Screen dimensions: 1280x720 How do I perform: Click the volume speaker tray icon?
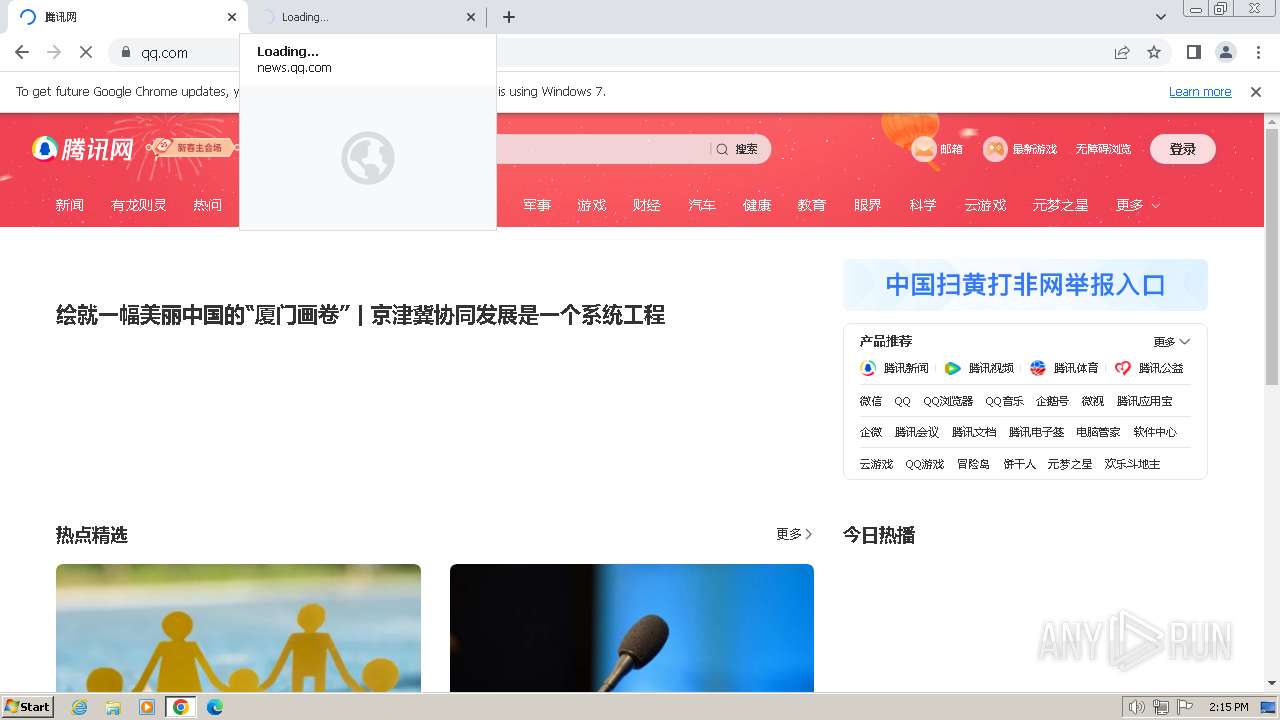[1136, 707]
